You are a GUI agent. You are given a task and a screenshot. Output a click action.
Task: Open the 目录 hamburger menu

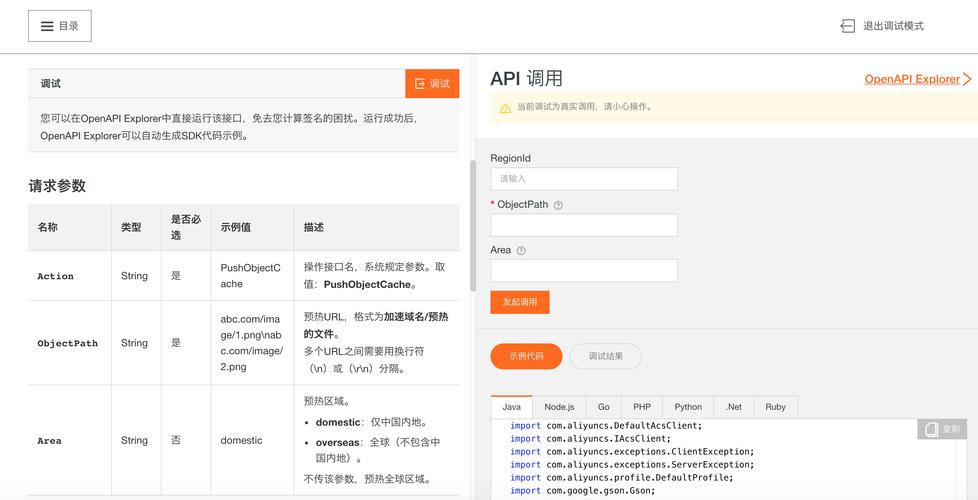pyautogui.click(x=60, y=26)
